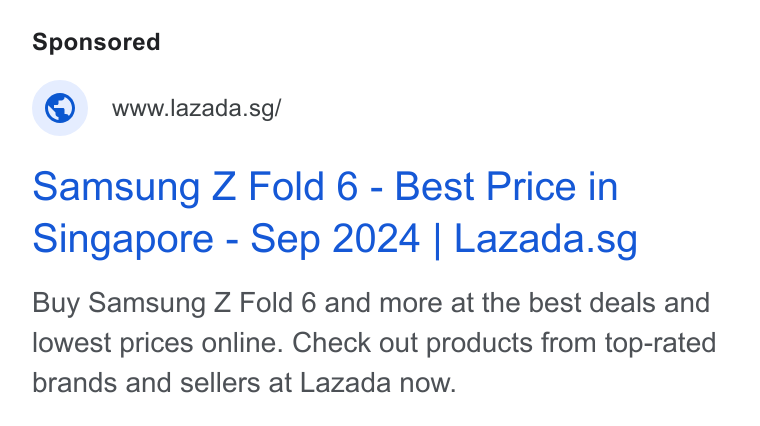The height and width of the screenshot is (426, 760).
Task: Click the ad description starting 'Buy Samsung Z Fold 6'
Action: [374, 343]
